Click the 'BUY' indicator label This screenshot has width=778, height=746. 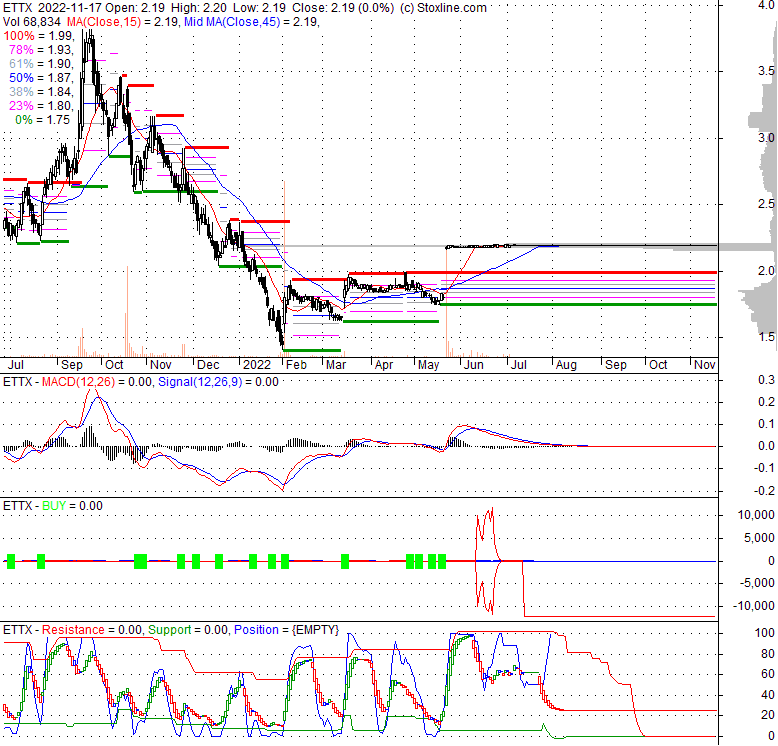click(54, 506)
